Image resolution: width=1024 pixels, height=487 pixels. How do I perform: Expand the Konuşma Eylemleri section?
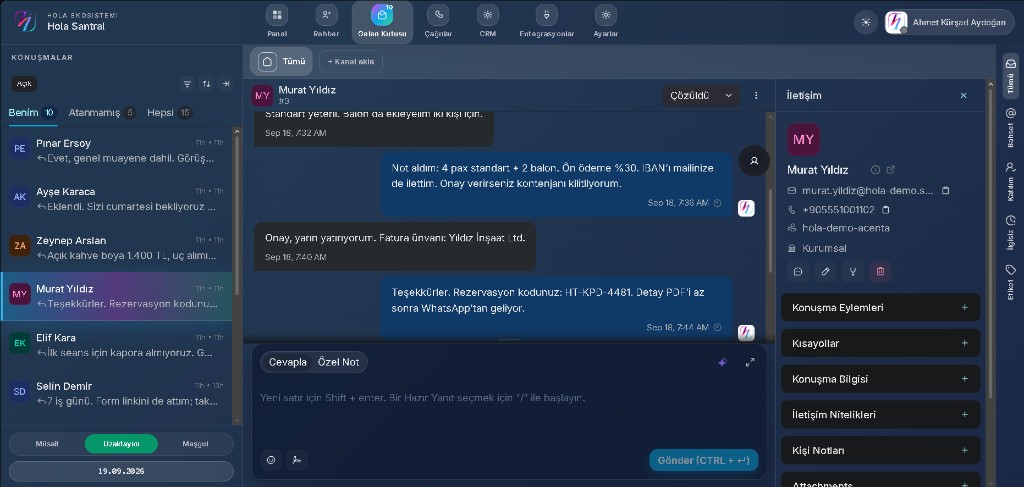pos(880,307)
